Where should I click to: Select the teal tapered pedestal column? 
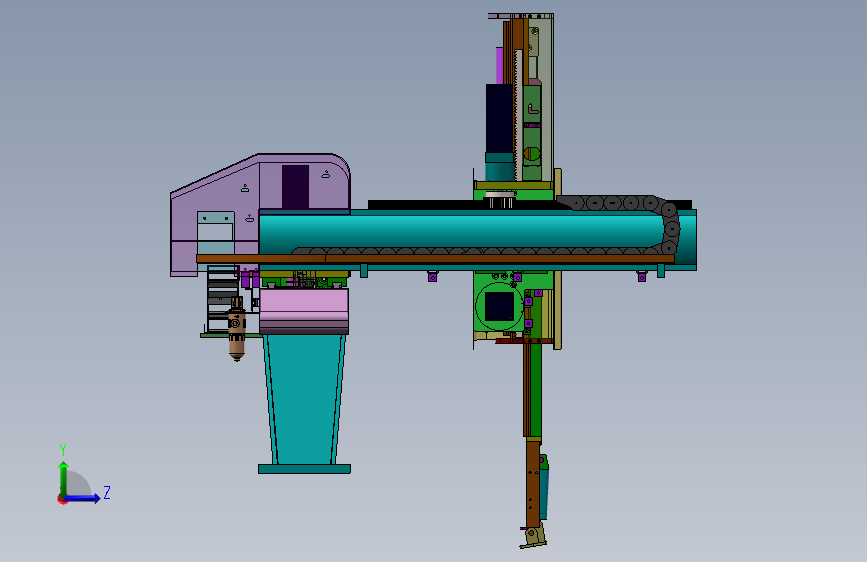click(304, 399)
